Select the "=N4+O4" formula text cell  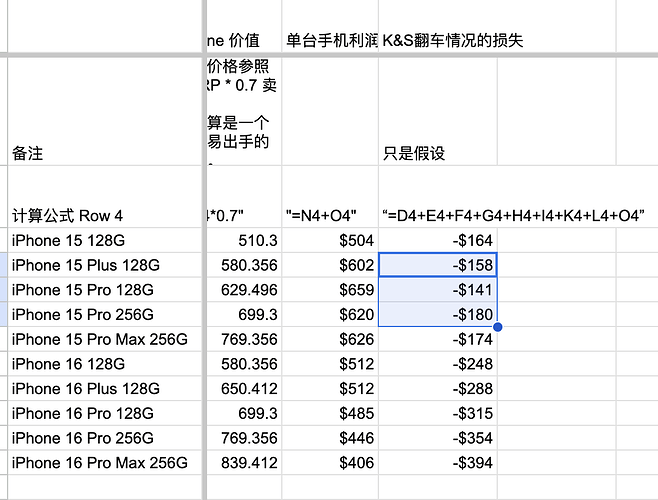point(330,216)
